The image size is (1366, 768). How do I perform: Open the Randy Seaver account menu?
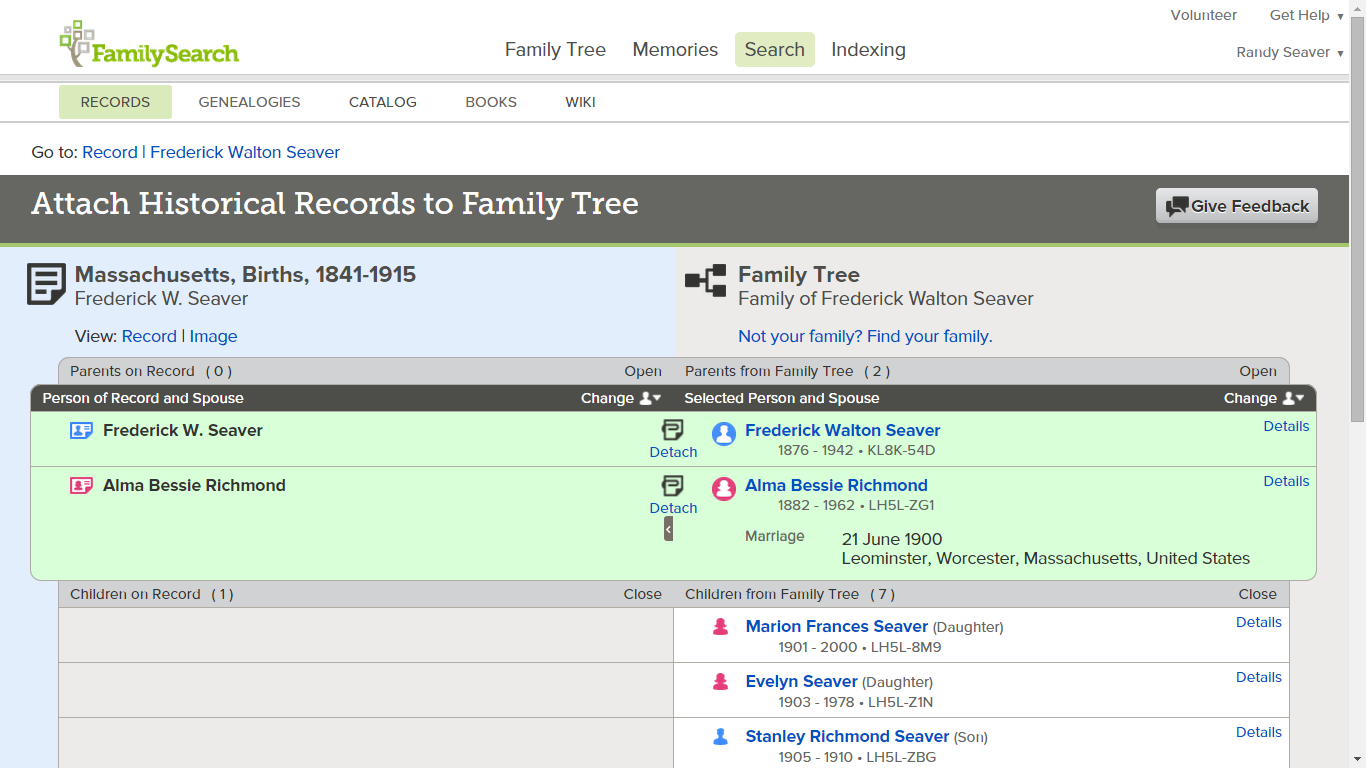point(1290,52)
